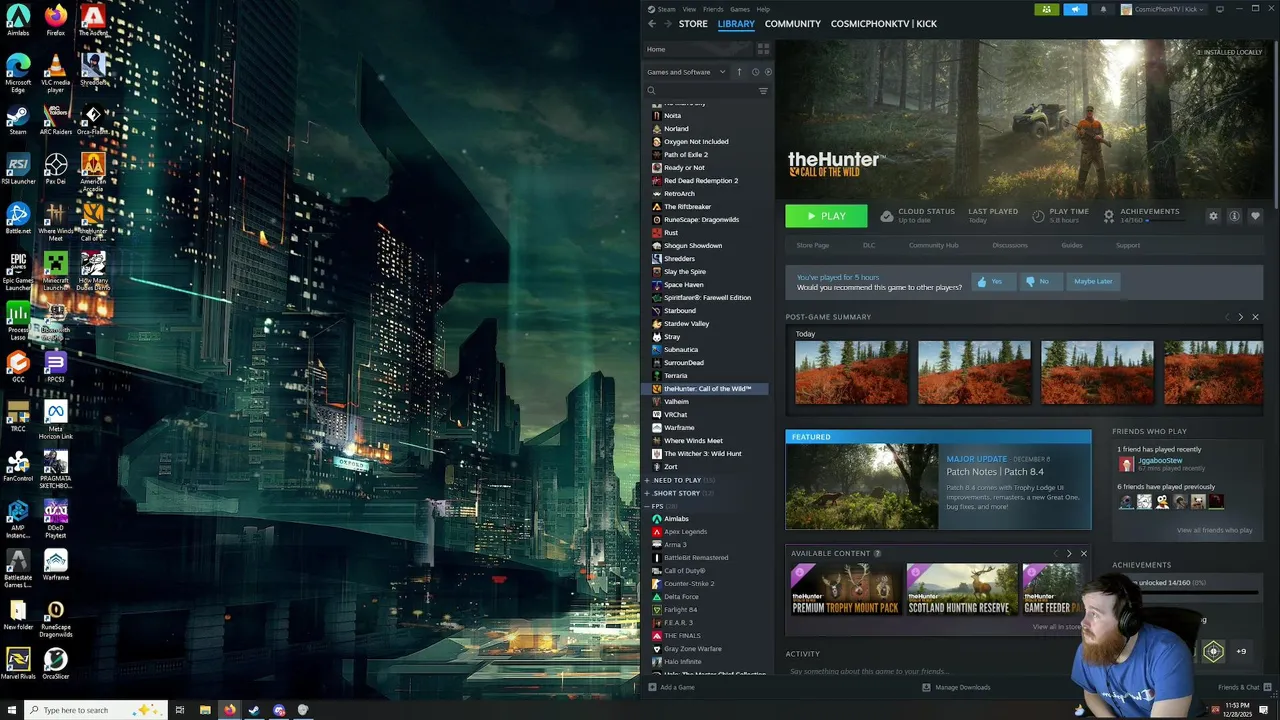Open first post-game summary screenshot
1280x720 pixels.
[851, 372]
